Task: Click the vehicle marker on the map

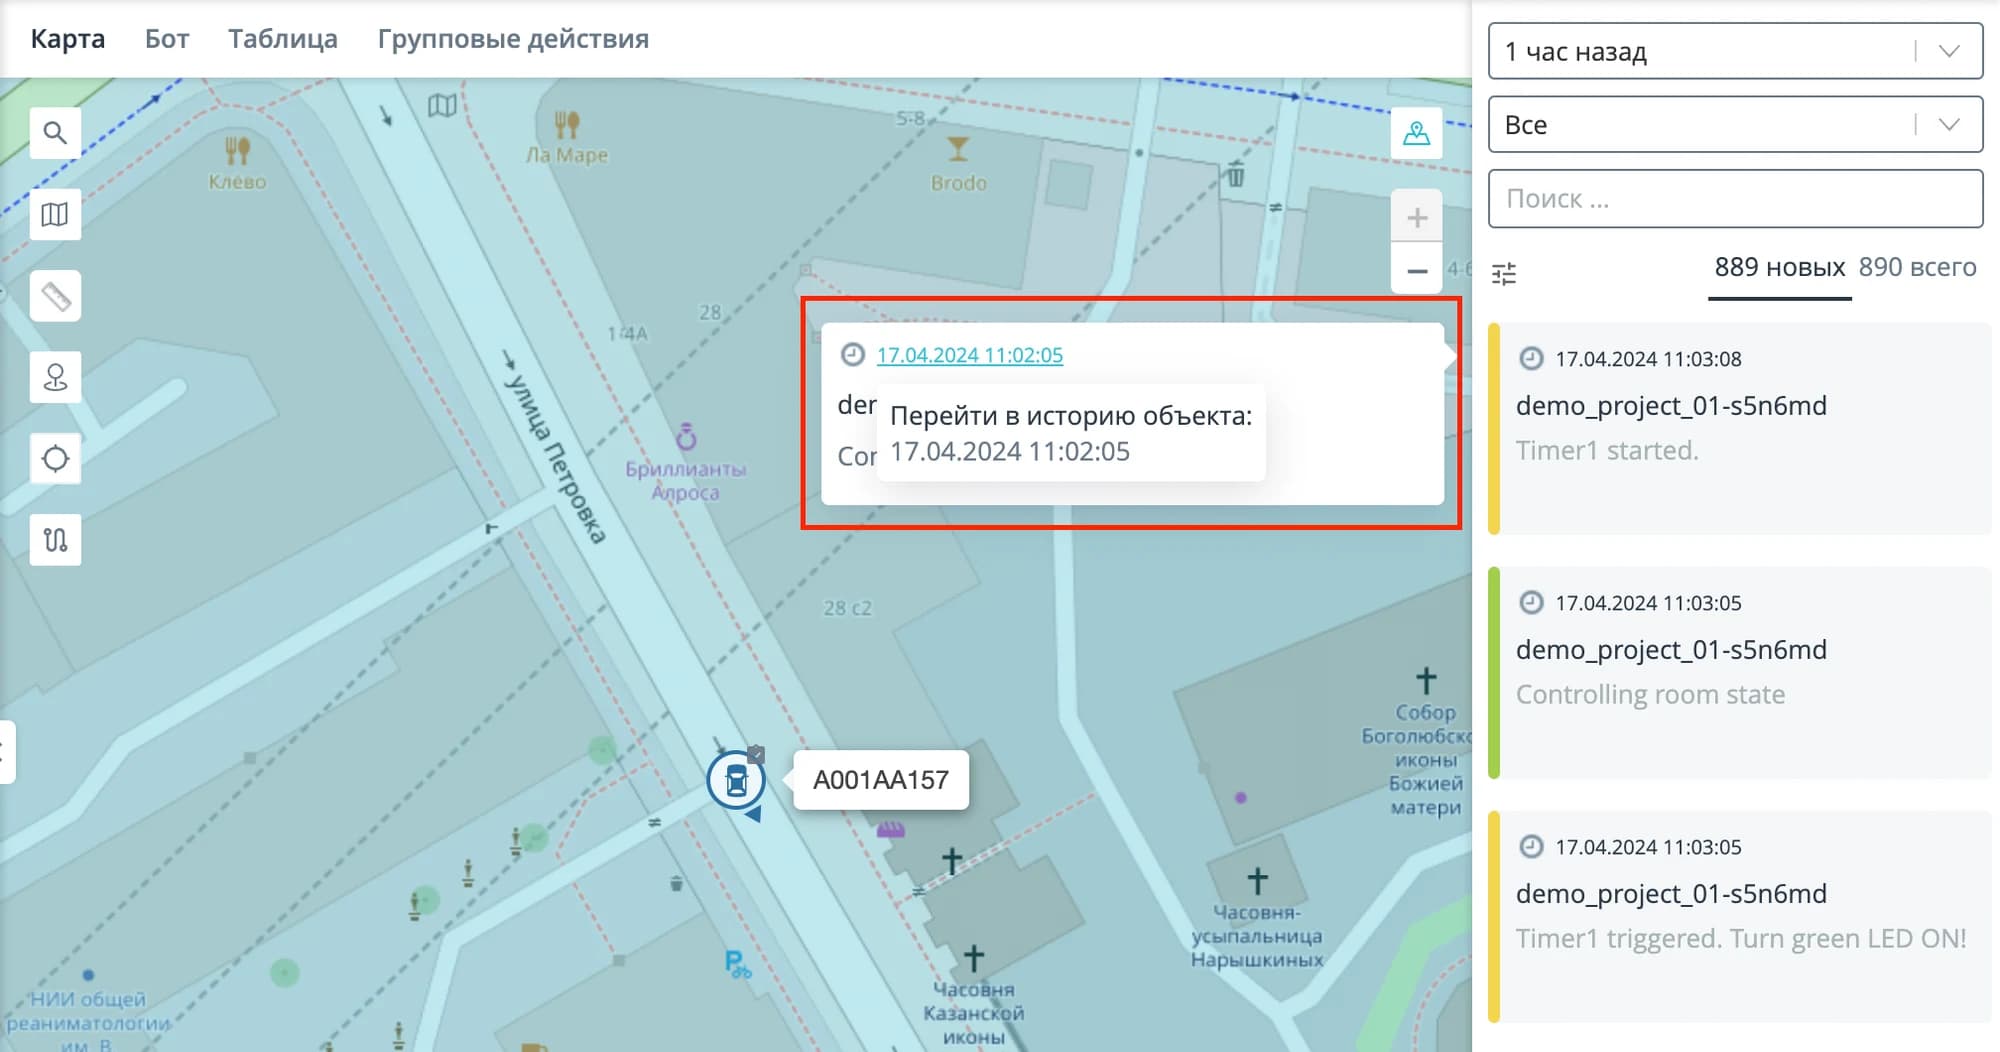Action: point(736,780)
